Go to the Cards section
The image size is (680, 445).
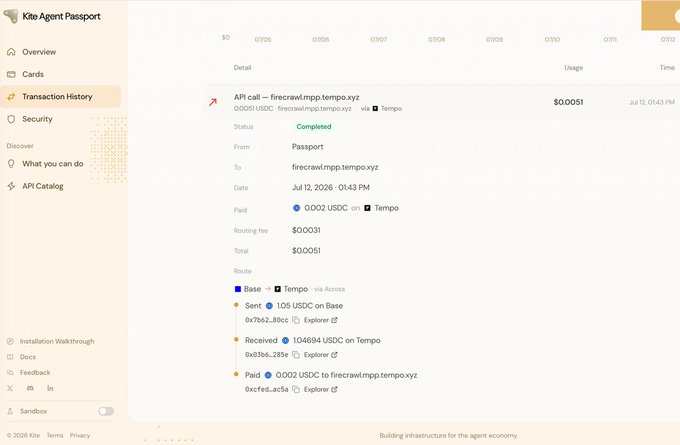pyautogui.click(x=33, y=74)
